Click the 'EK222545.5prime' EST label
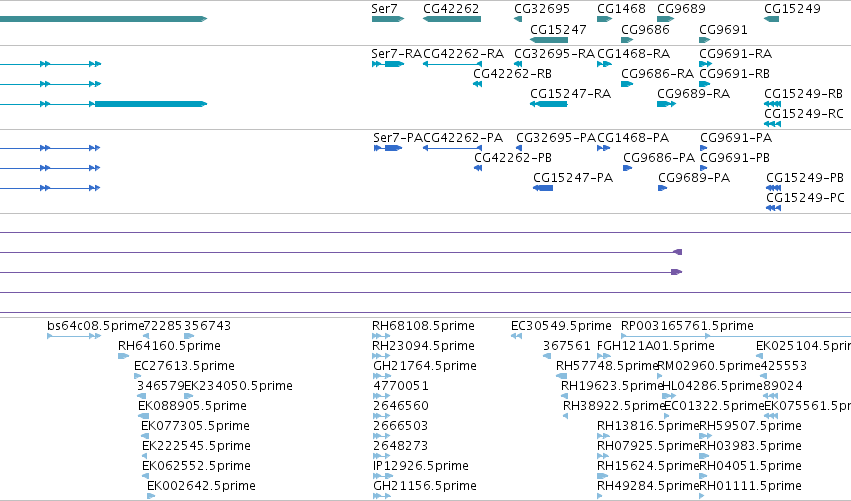Image resolution: width=851 pixels, height=501 pixels. pyautogui.click(x=196, y=446)
